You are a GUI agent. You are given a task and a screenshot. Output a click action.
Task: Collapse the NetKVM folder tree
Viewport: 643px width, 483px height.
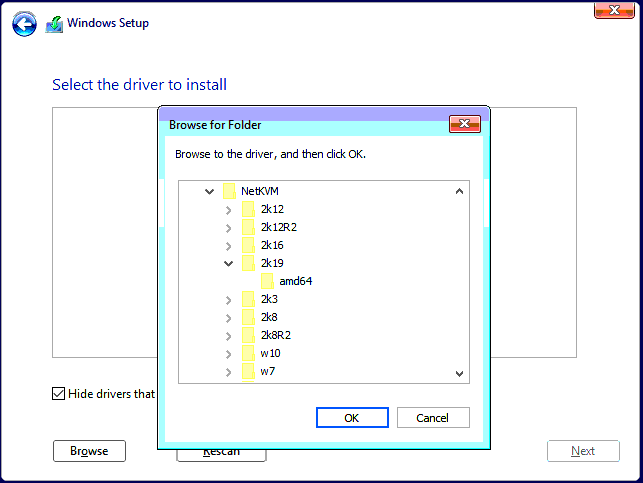coord(210,191)
